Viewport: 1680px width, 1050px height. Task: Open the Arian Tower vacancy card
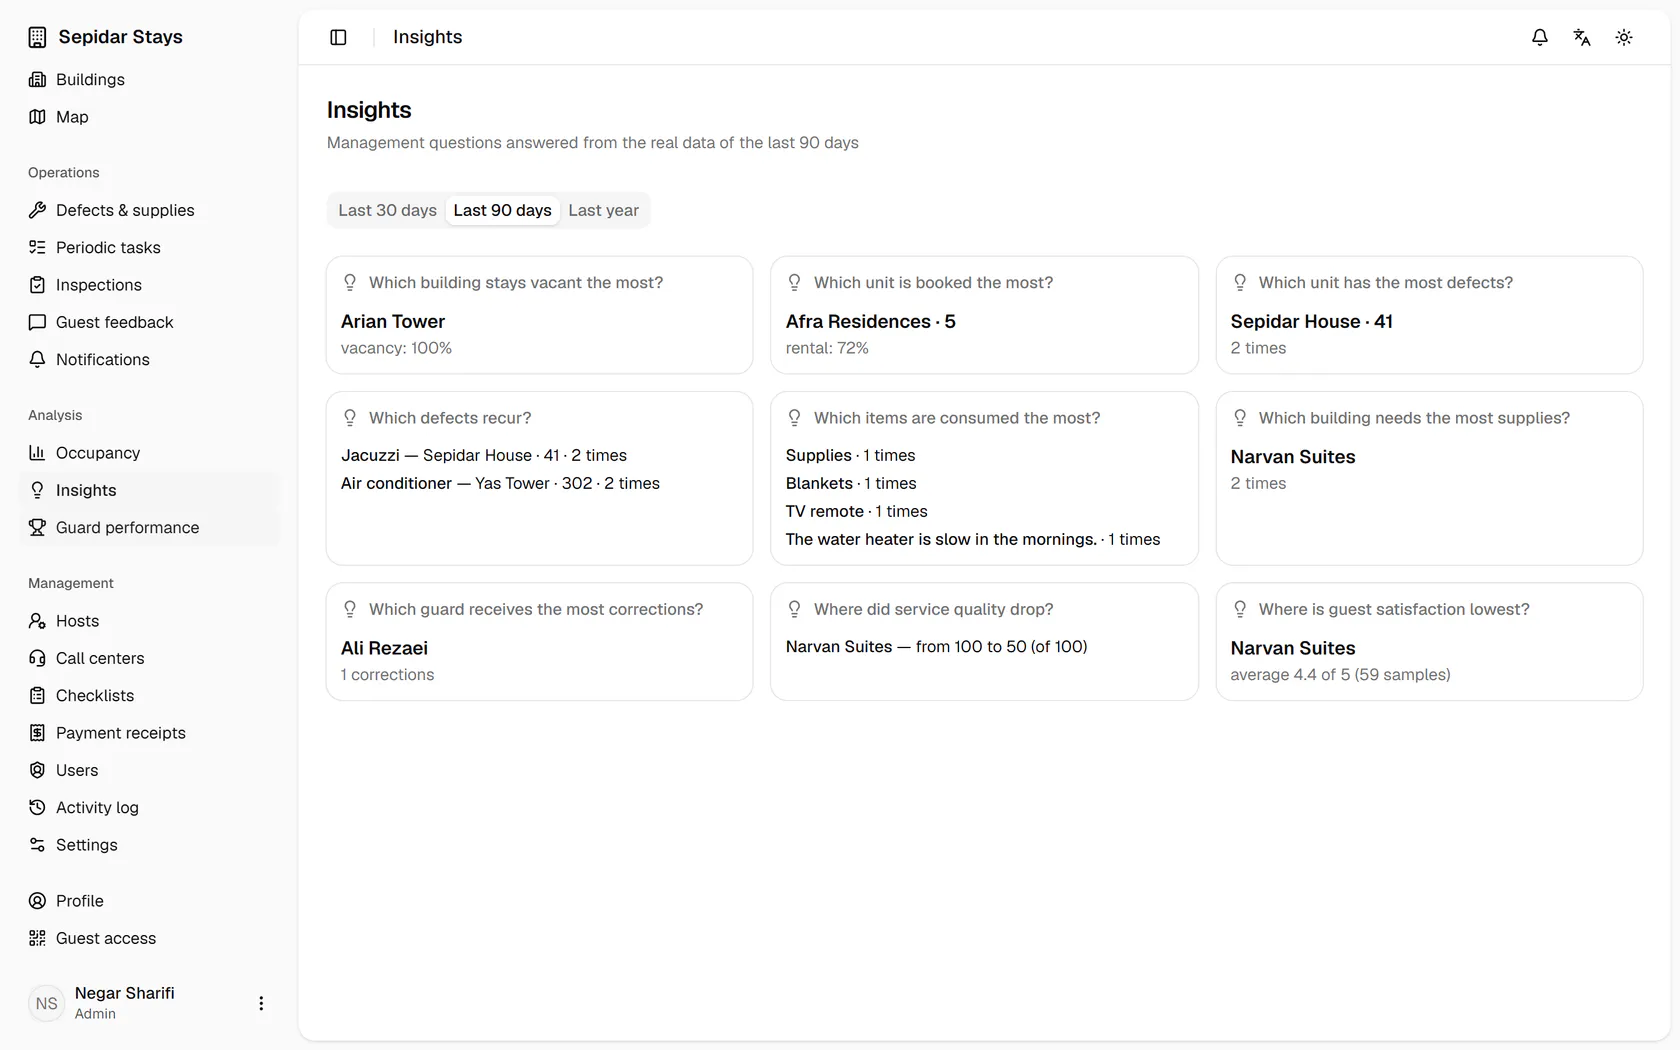coord(539,315)
